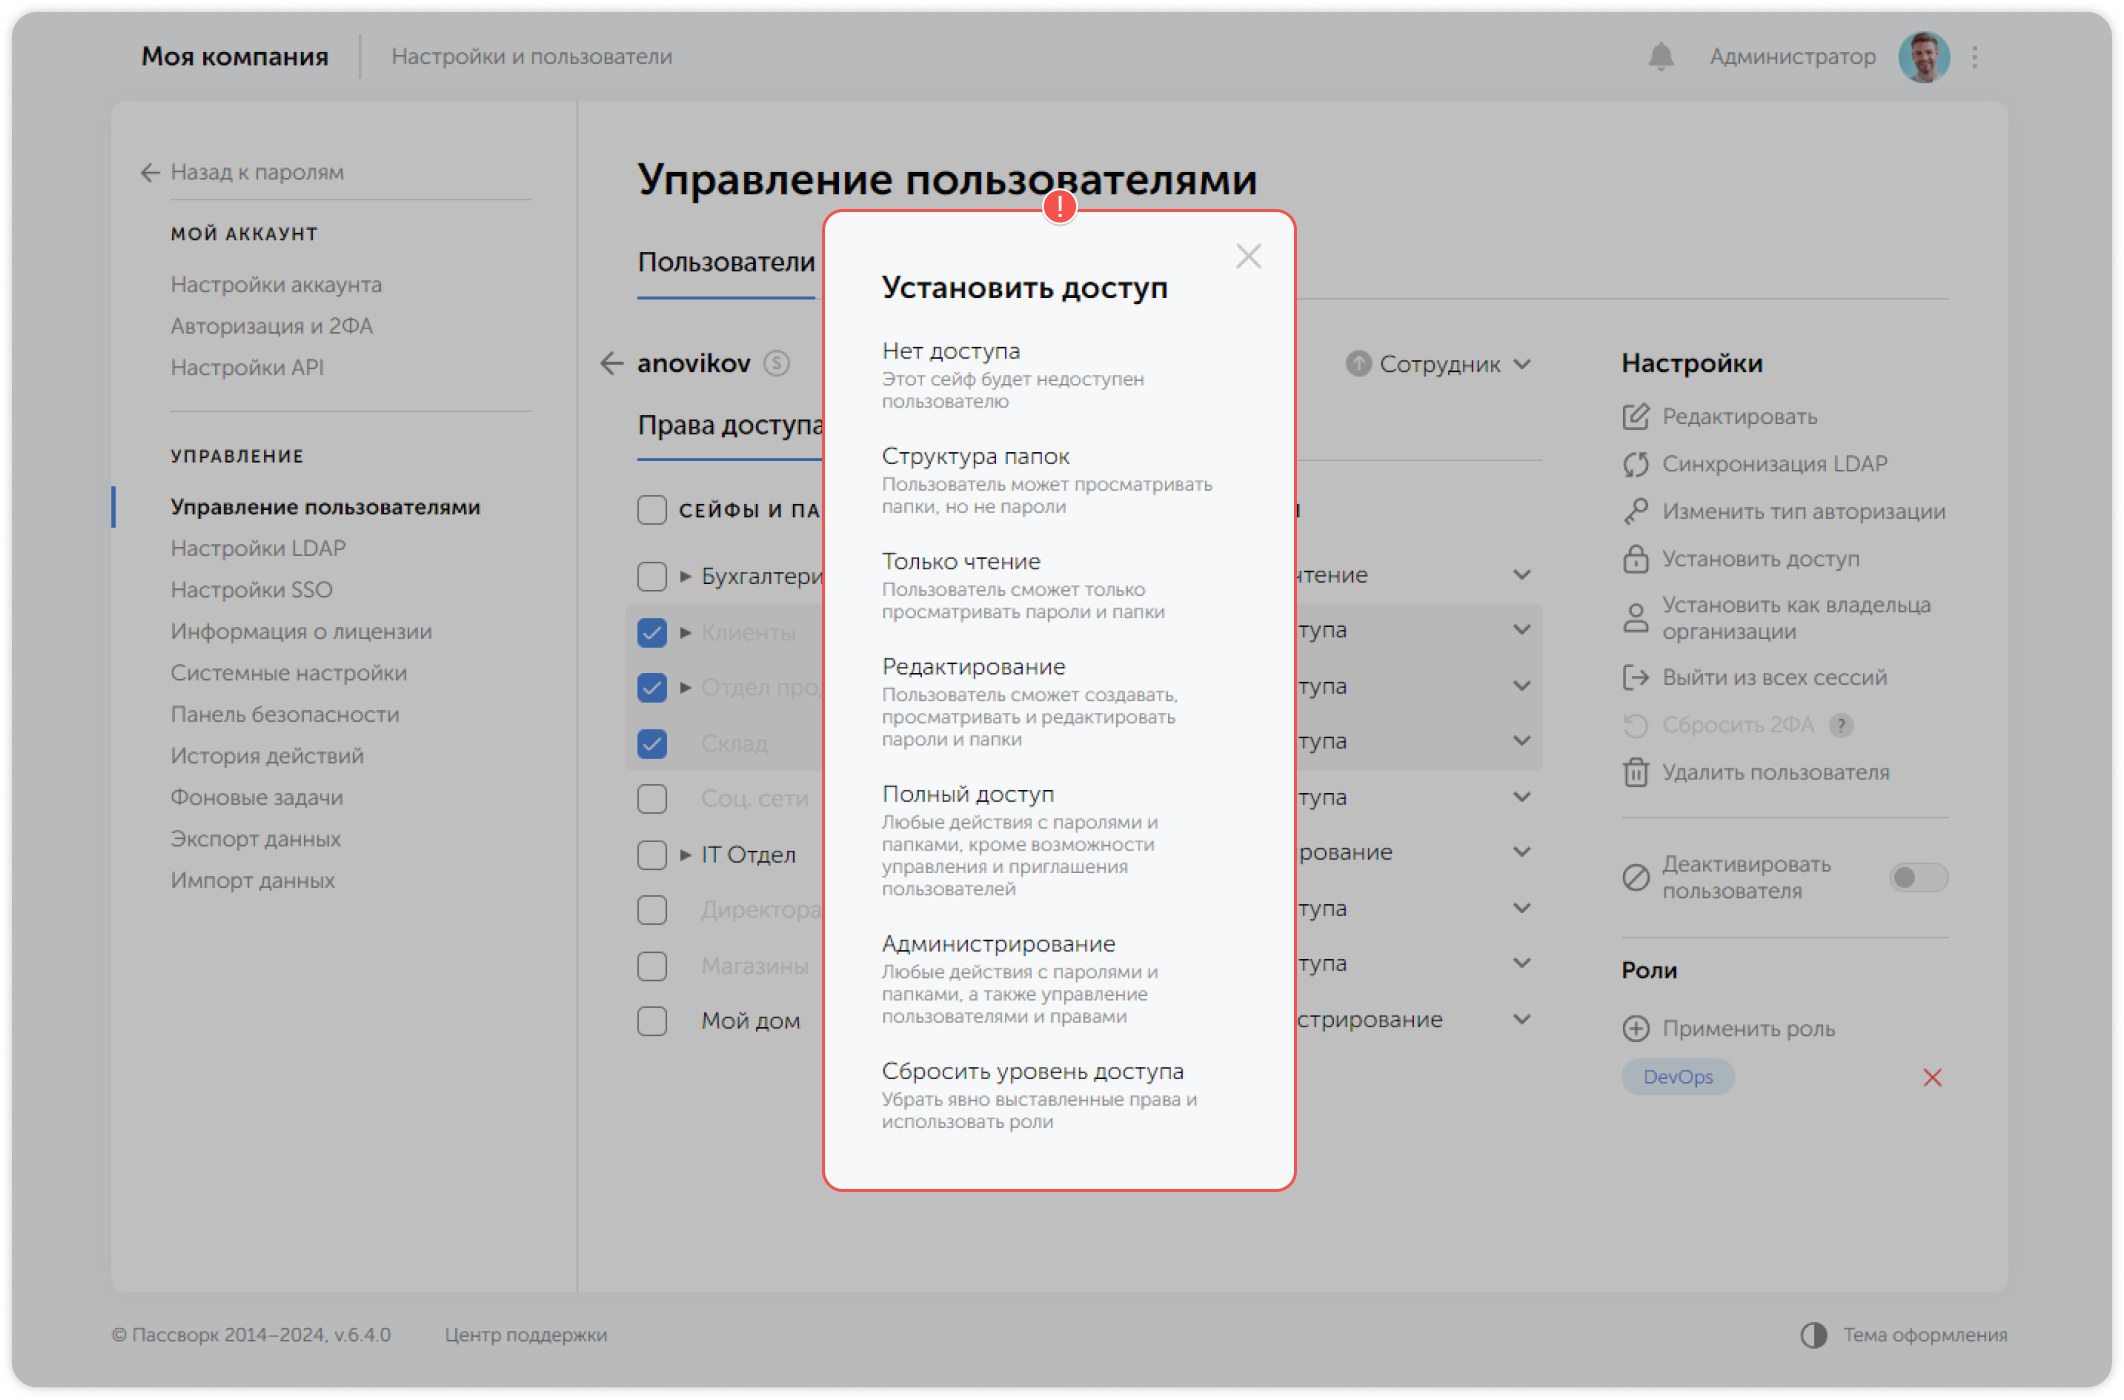
Task: Open Управление пользователями in the sidebar
Action: [x=325, y=507]
